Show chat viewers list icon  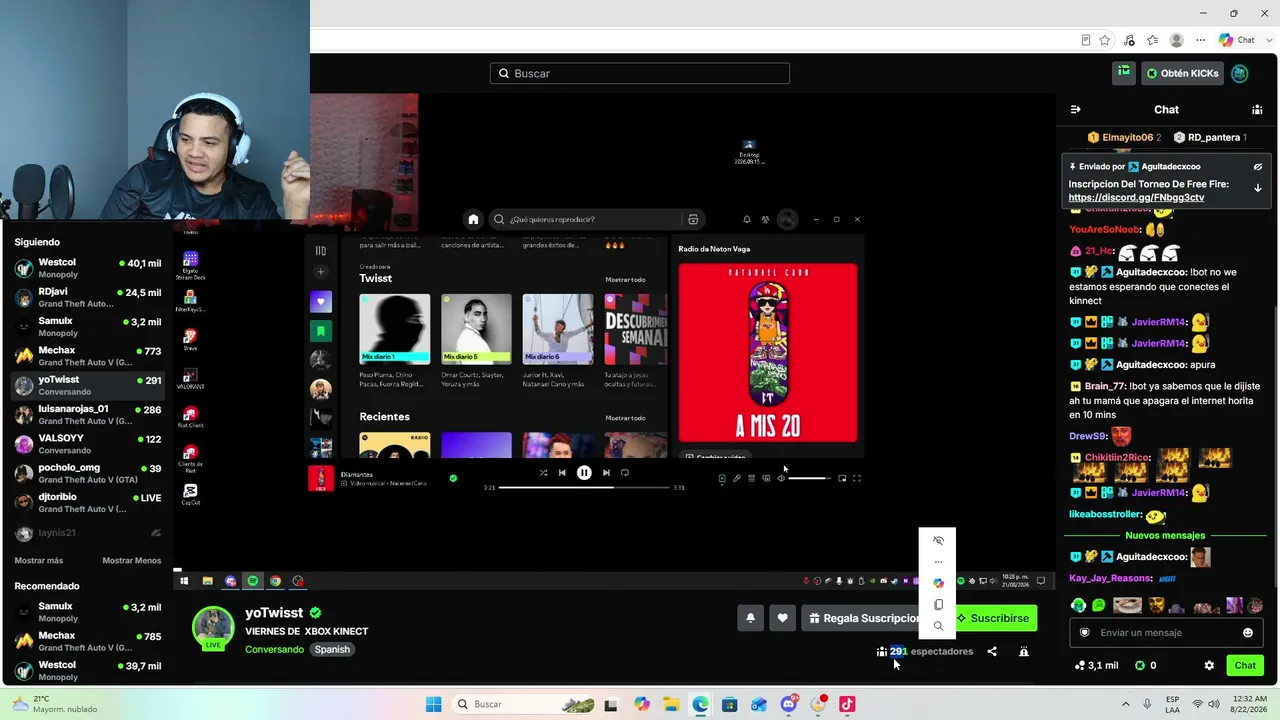click(1257, 110)
